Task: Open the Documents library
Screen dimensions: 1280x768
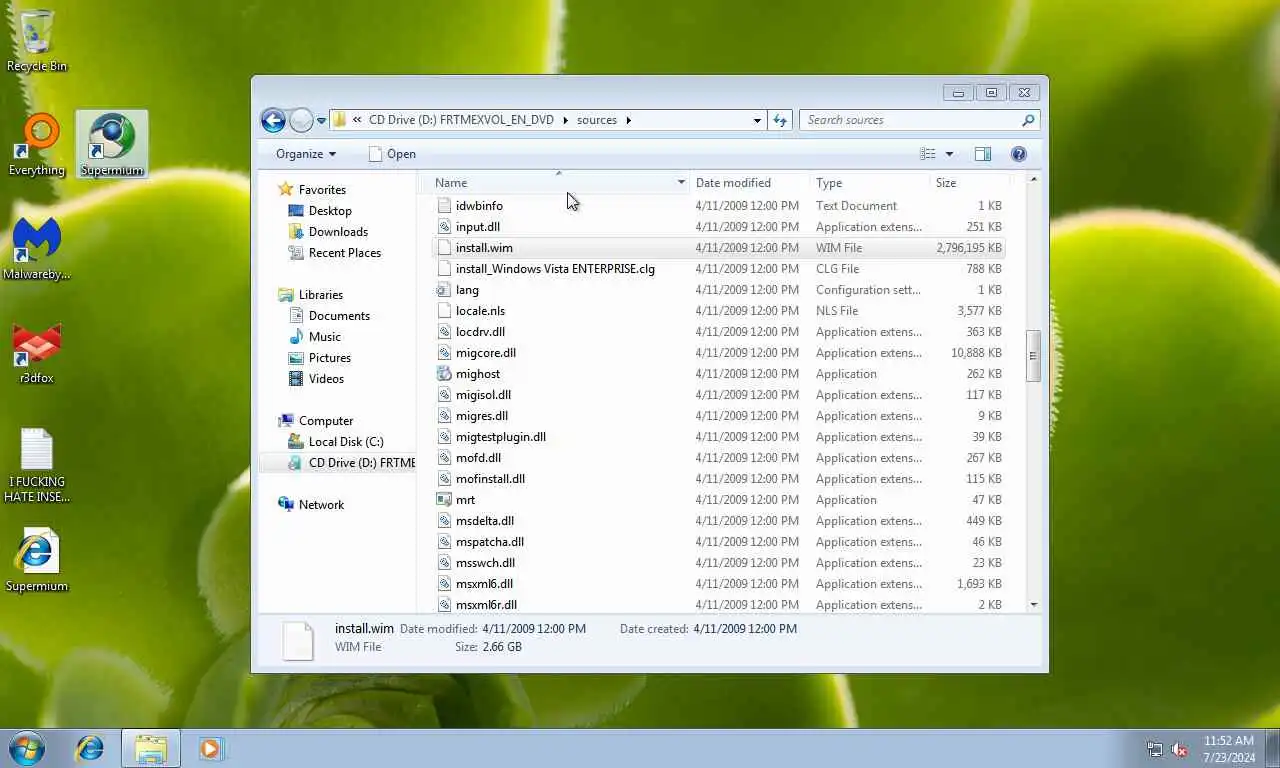Action: (330, 316)
